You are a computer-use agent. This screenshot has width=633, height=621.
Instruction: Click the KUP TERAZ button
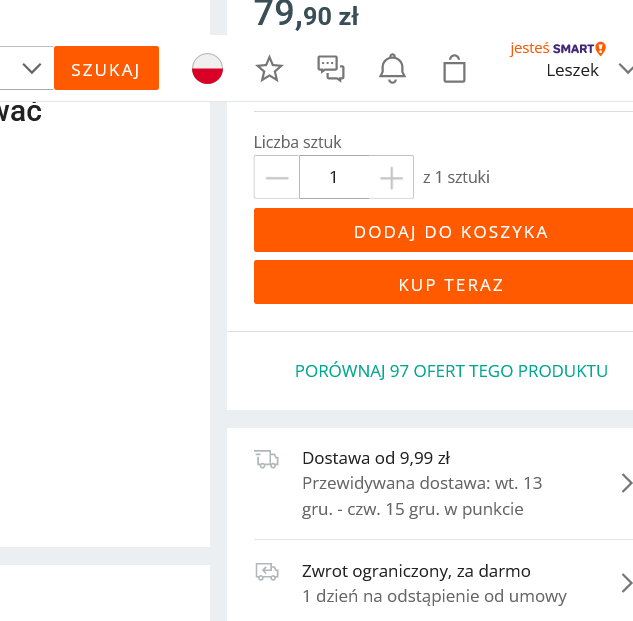click(x=451, y=285)
